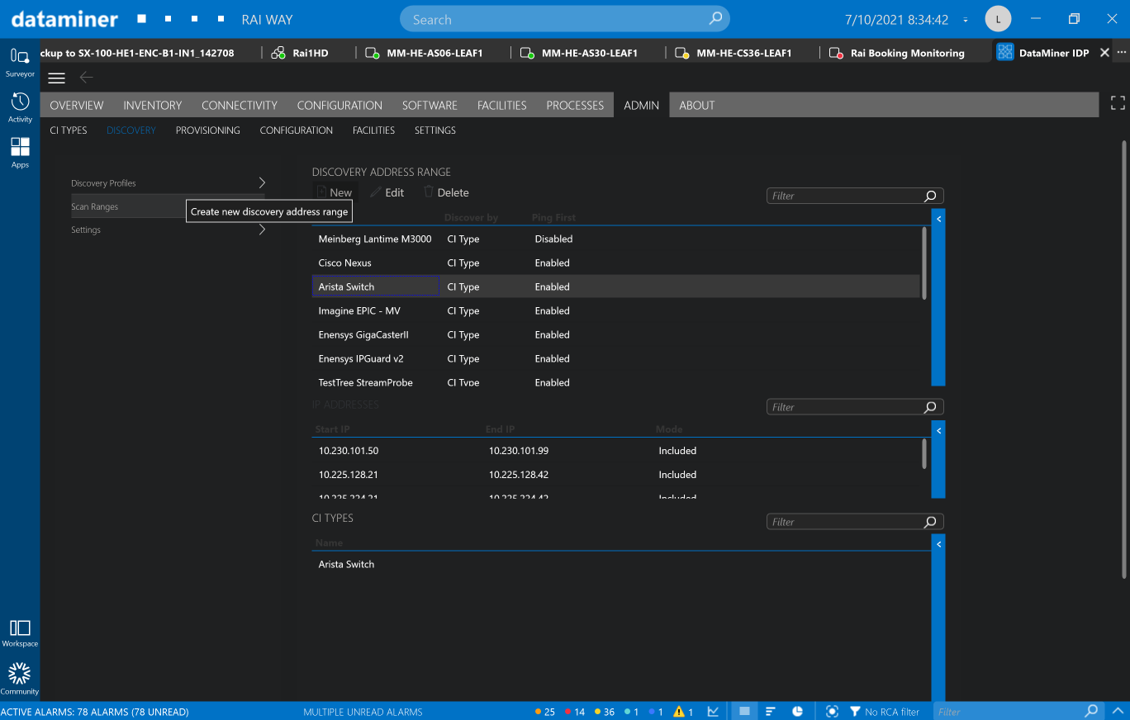Close the DataMiner IDP tab
1130x720 pixels.
click(1104, 53)
